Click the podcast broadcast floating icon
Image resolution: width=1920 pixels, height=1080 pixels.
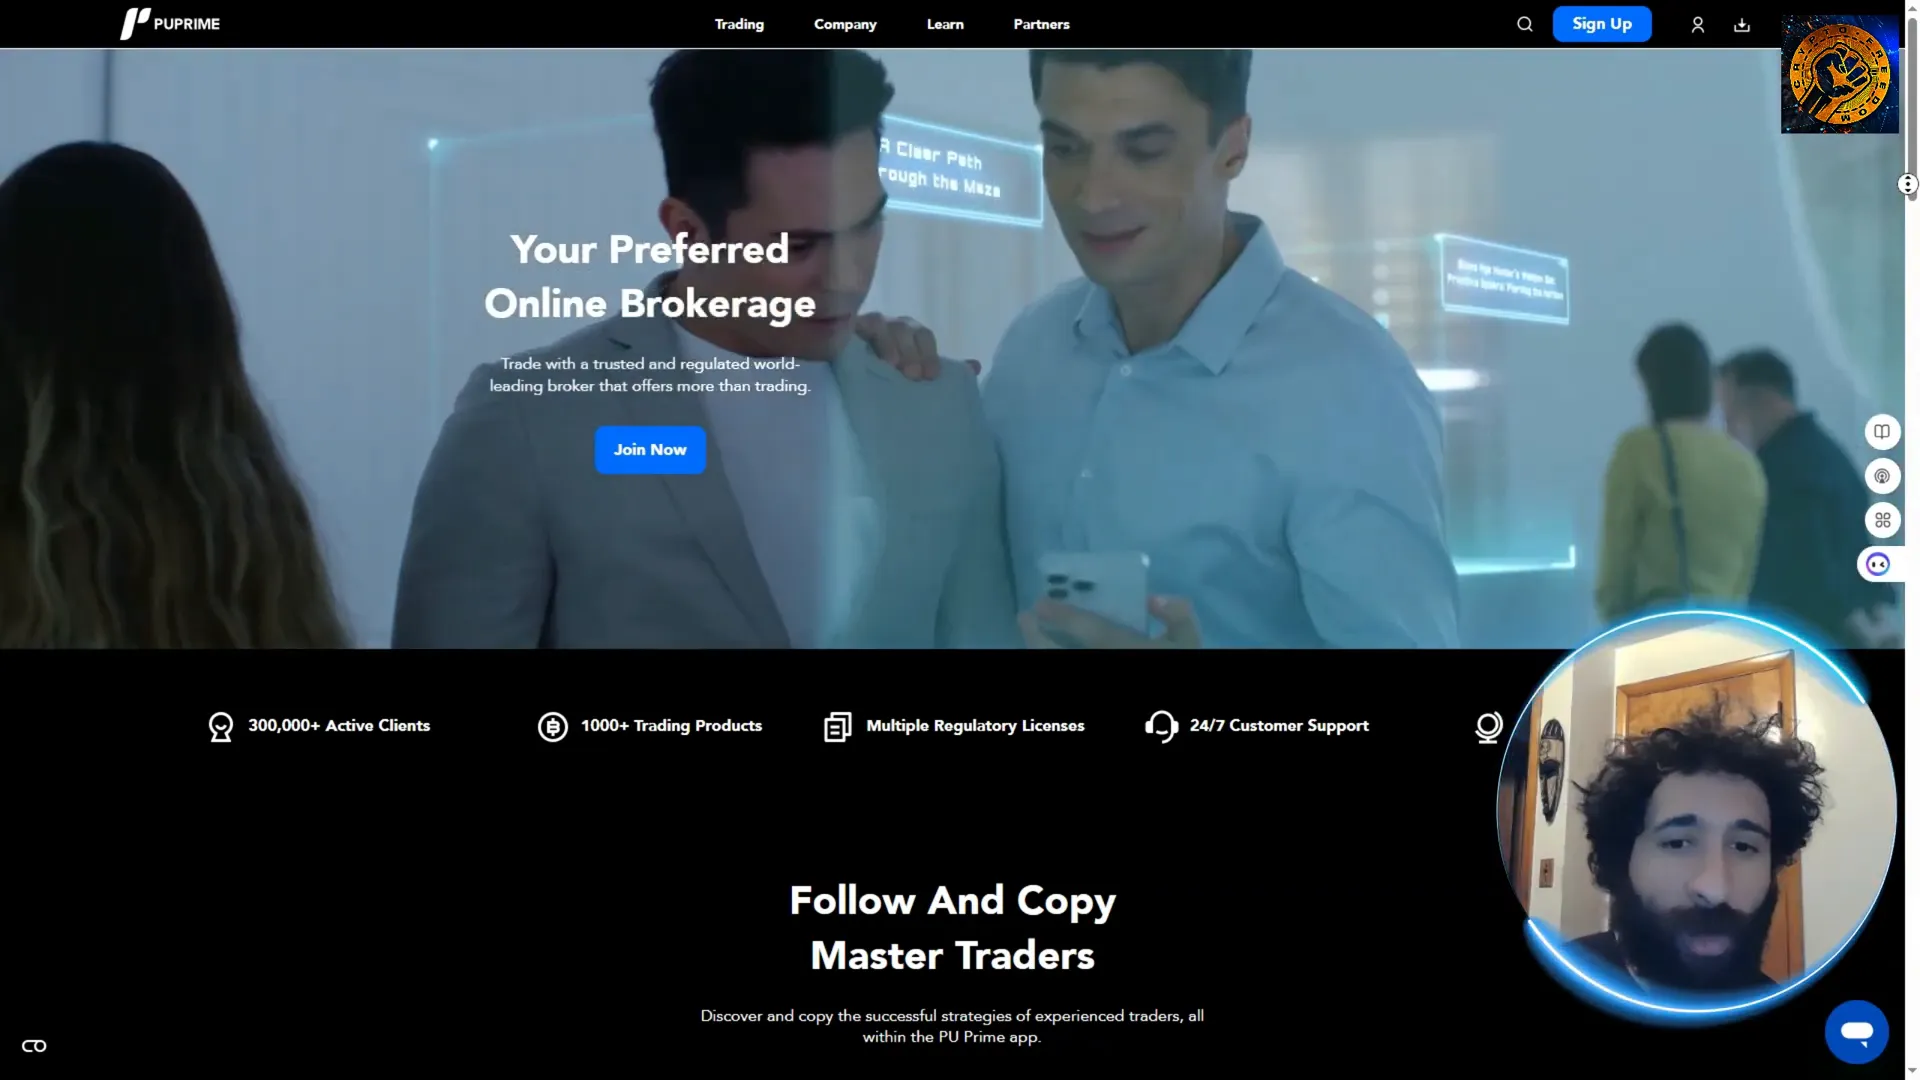point(1882,476)
